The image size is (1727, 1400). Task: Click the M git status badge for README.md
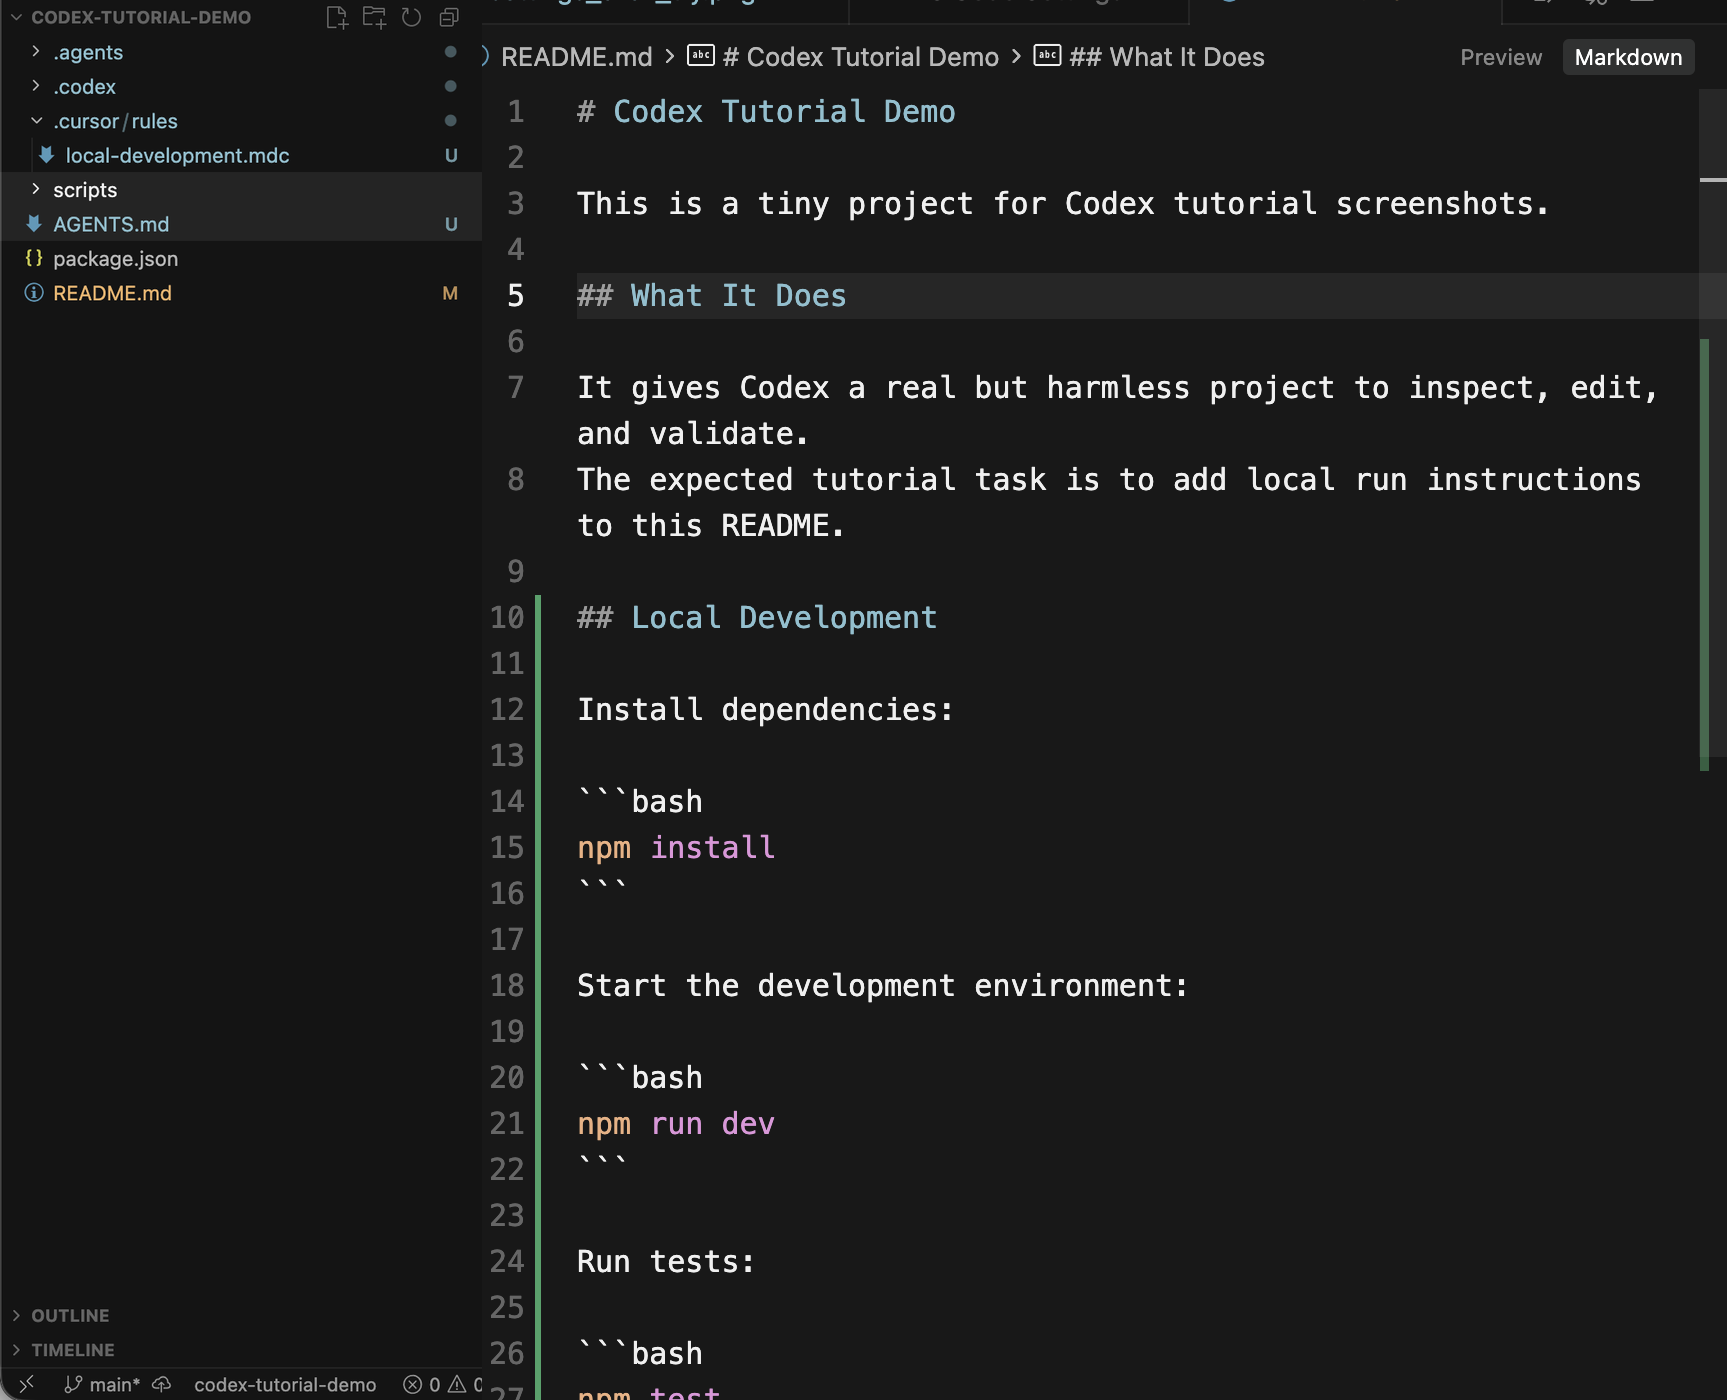(x=450, y=293)
